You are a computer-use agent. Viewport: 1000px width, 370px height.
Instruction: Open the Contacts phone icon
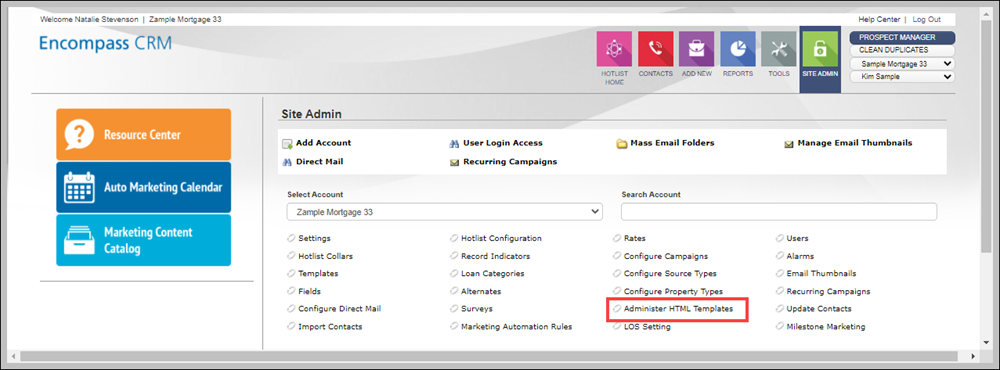tap(656, 50)
